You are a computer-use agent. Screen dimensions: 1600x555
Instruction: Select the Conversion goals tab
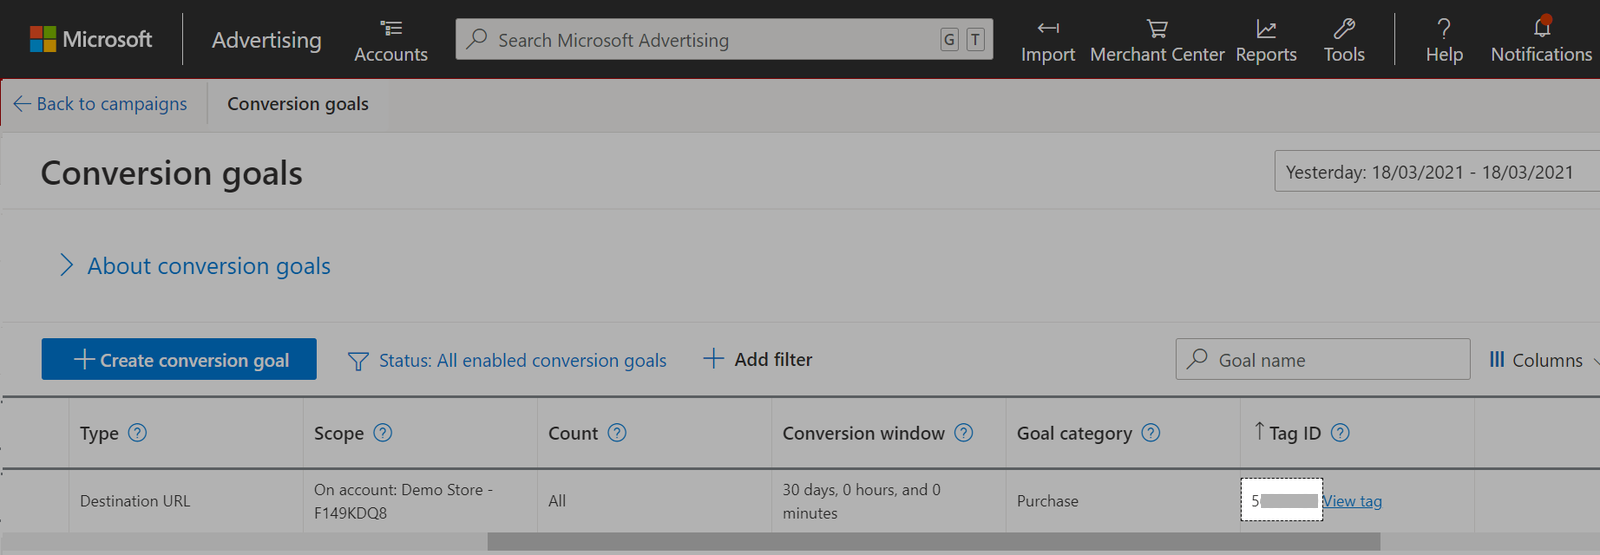coord(298,104)
